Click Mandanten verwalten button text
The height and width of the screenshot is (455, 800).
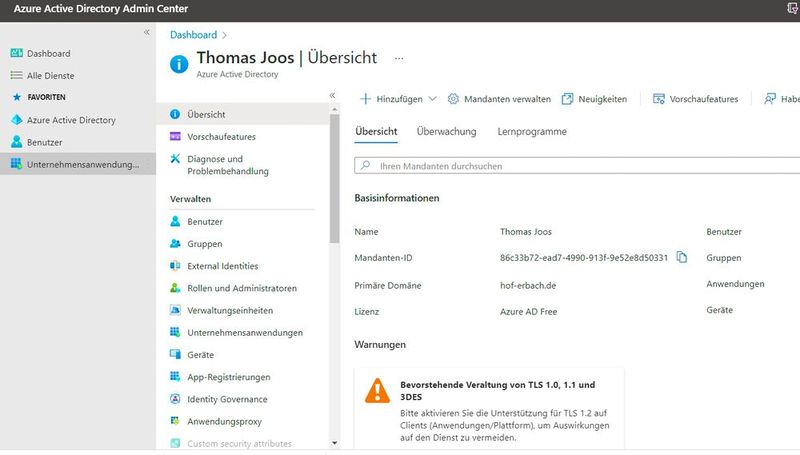[507, 99]
